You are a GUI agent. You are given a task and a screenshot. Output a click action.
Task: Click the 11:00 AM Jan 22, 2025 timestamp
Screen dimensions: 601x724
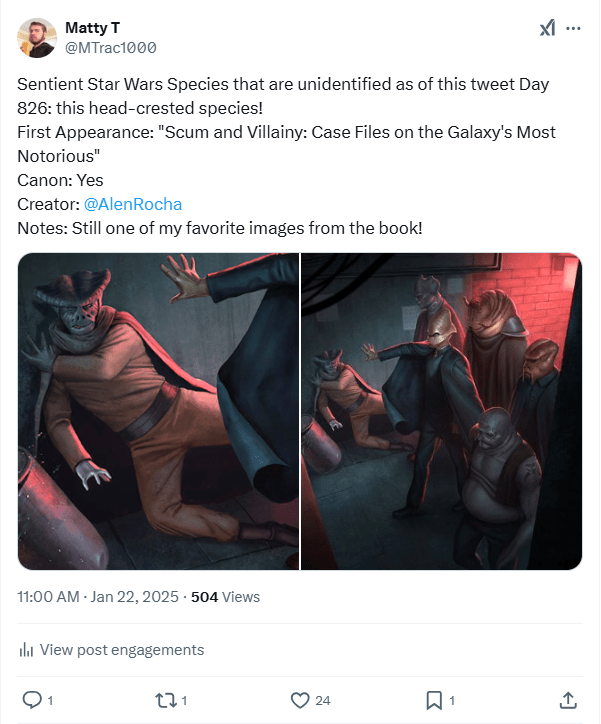pos(98,597)
